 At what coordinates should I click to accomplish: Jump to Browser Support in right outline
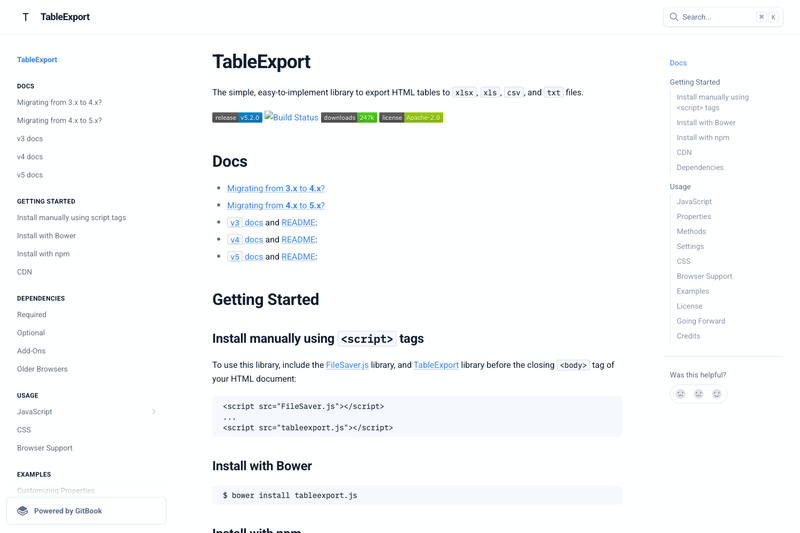(x=704, y=276)
